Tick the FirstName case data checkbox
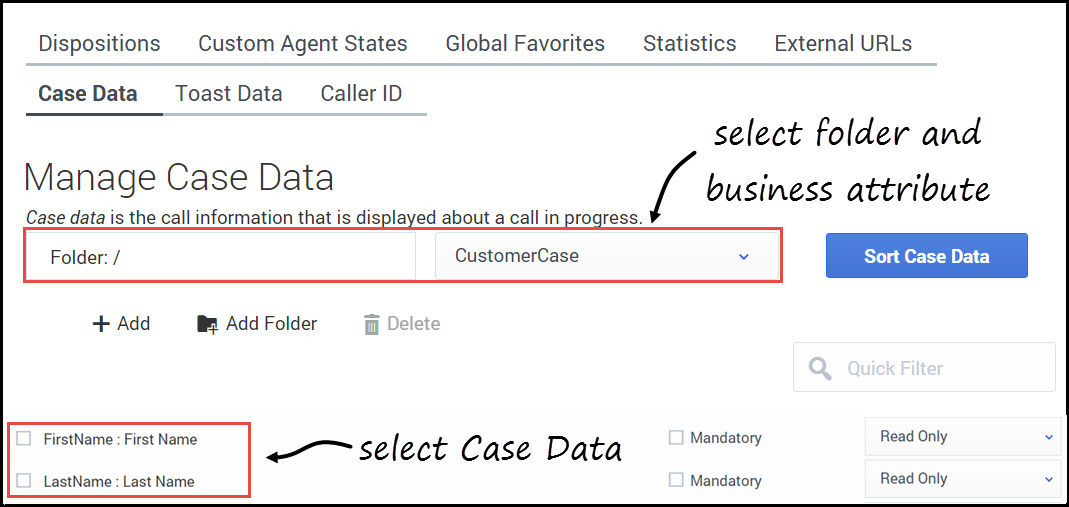The image size is (1069, 507). coord(24,438)
